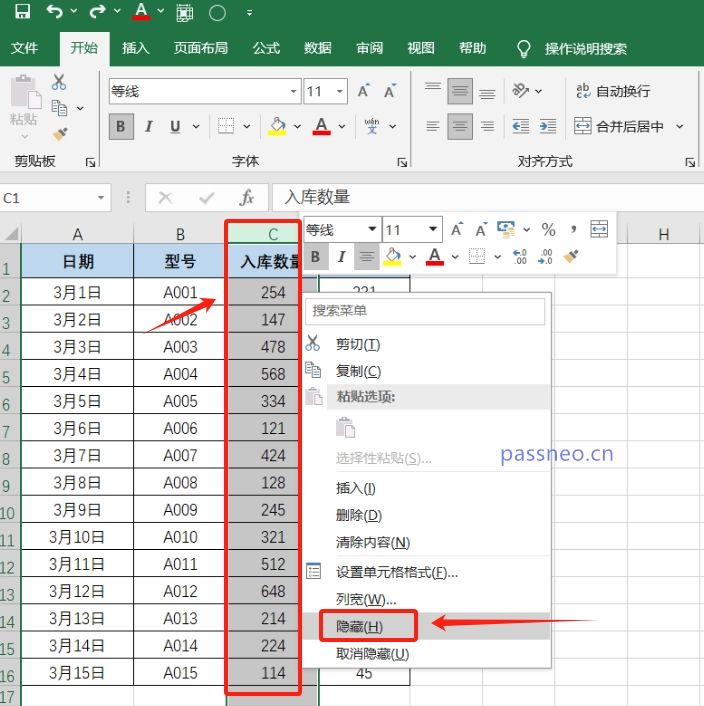Image resolution: width=704 pixels, height=706 pixels.
Task: Open the Paste options dropdown arrow
Action: tap(25, 136)
